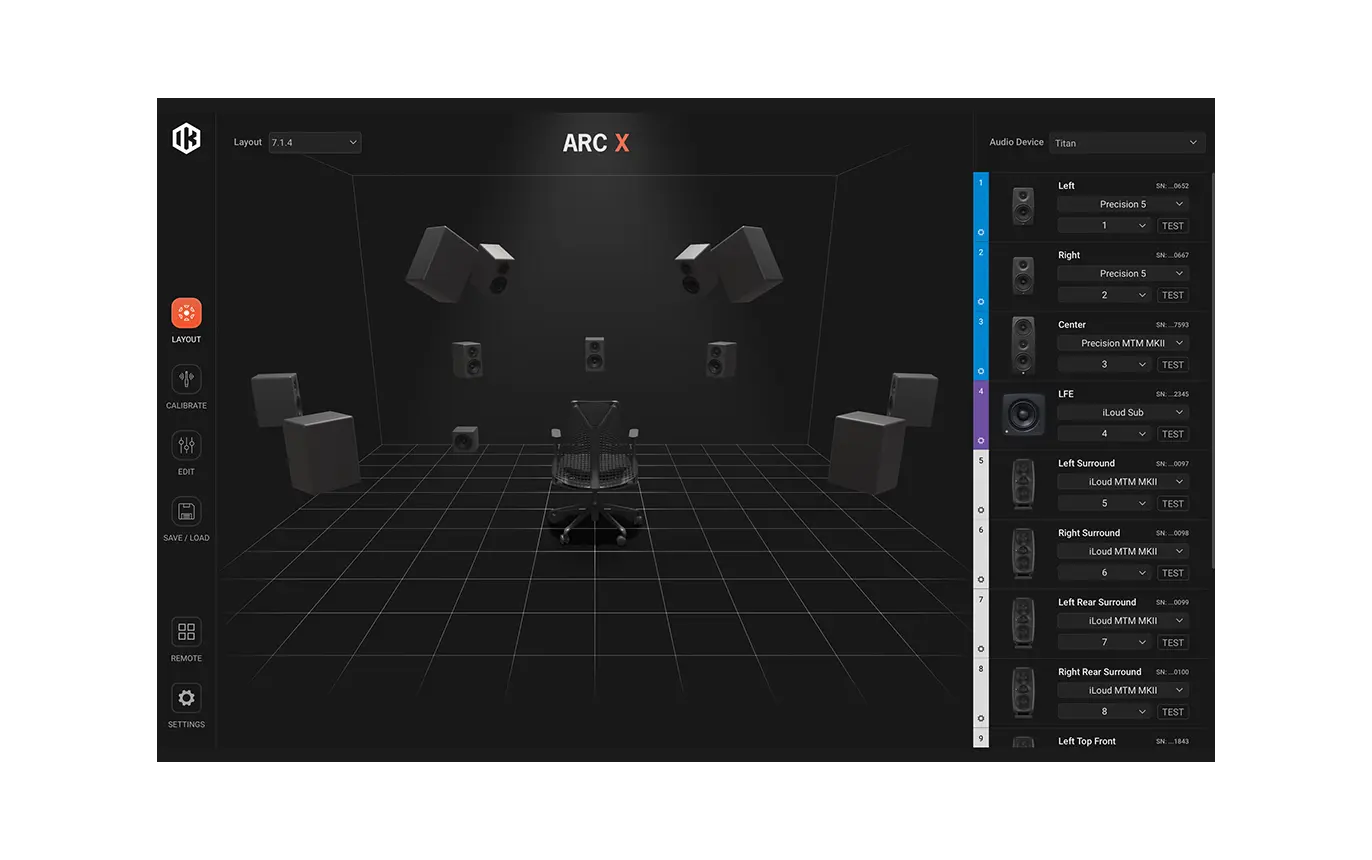
Task: Open the Right Rear Surround model dropdown
Action: [1123, 690]
